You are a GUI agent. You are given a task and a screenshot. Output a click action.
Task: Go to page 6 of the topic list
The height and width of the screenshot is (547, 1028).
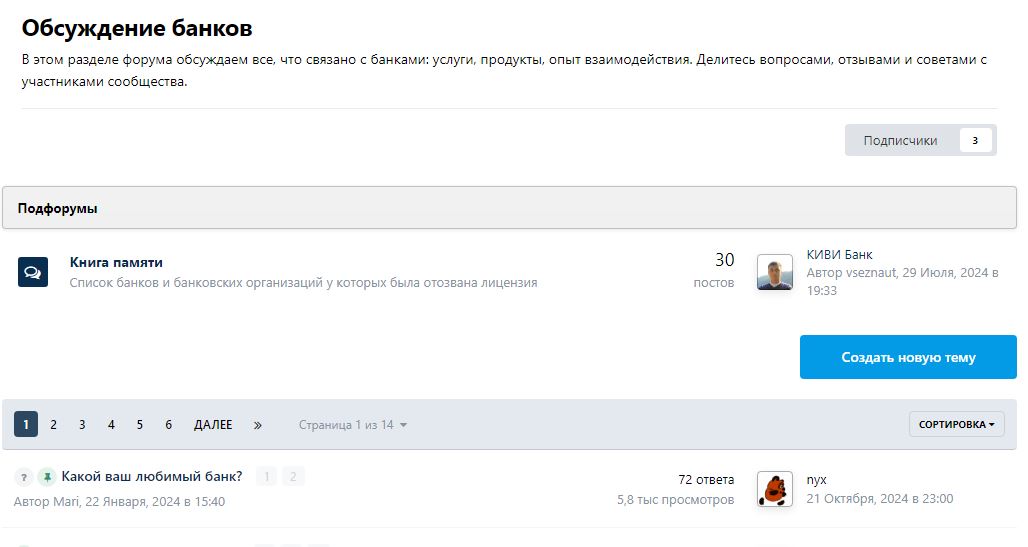(x=168, y=425)
